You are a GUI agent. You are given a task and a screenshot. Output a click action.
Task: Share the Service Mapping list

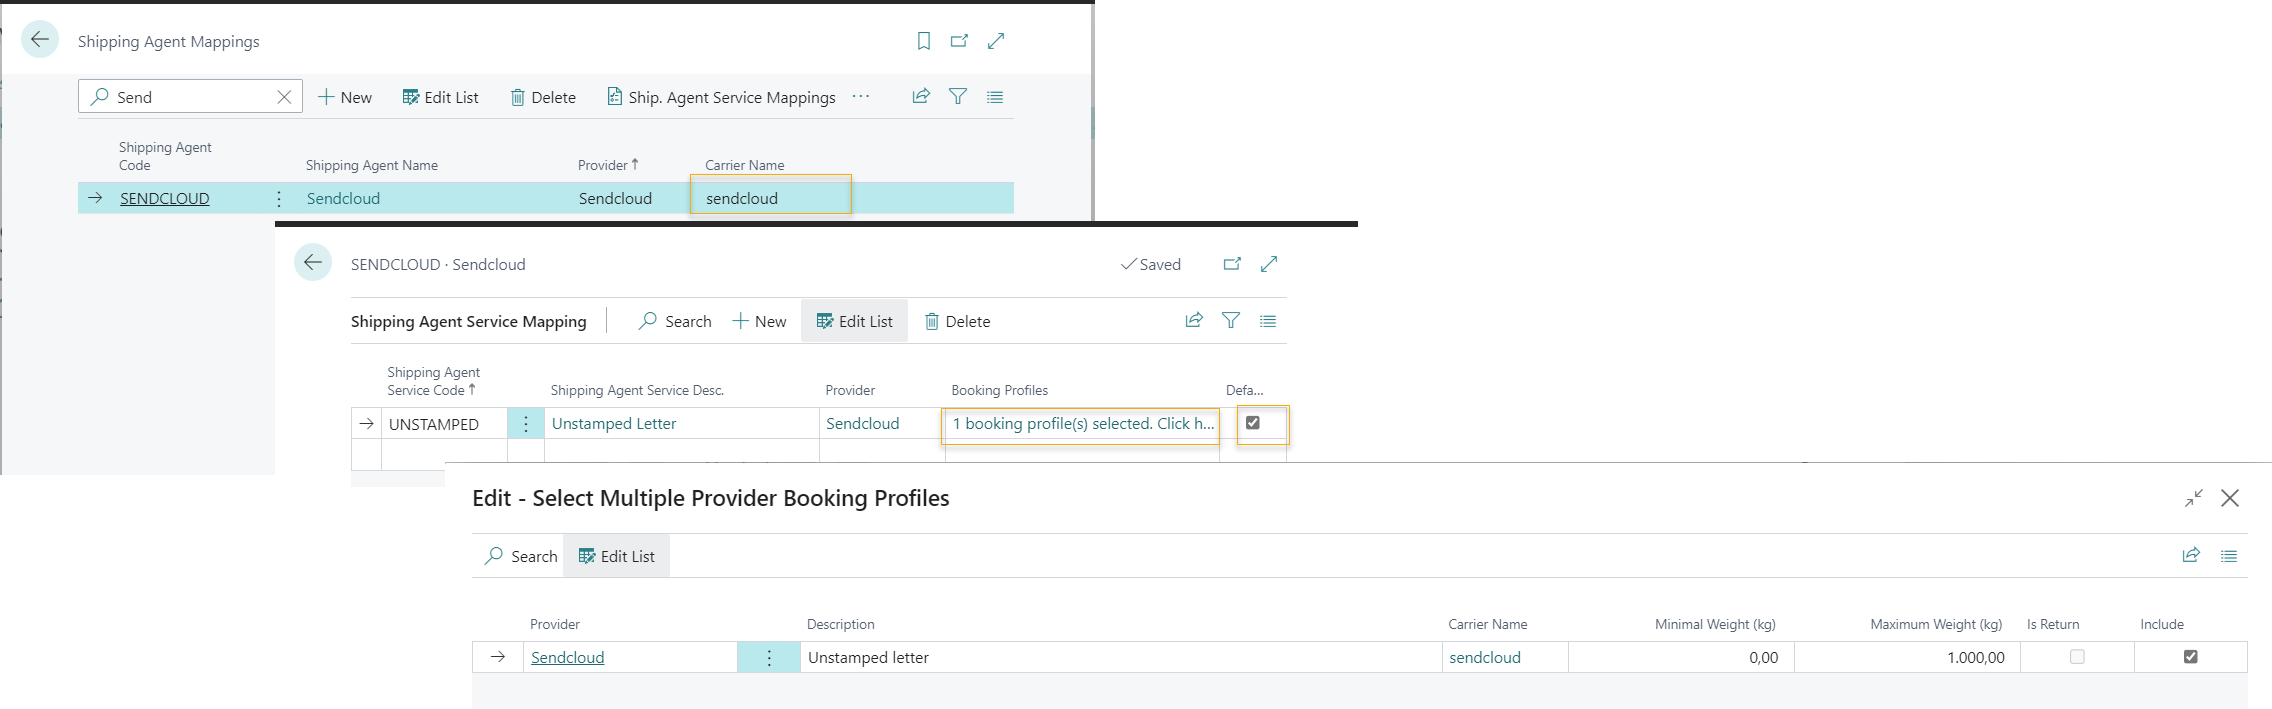click(x=1194, y=320)
